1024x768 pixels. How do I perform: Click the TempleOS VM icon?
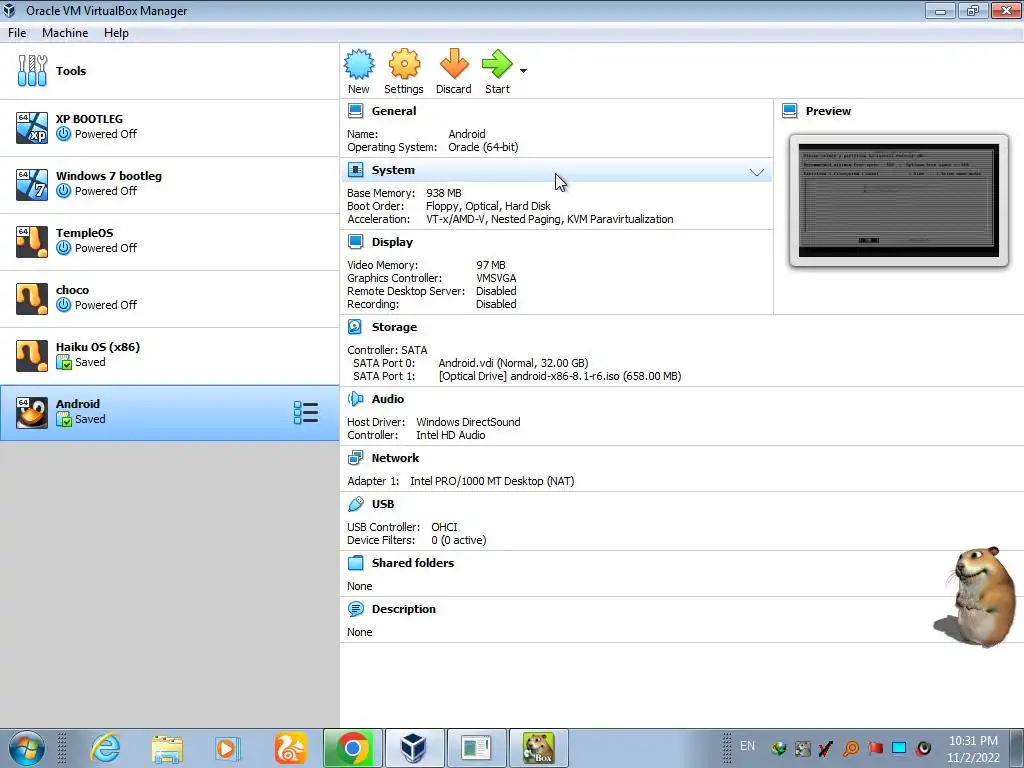click(32, 242)
